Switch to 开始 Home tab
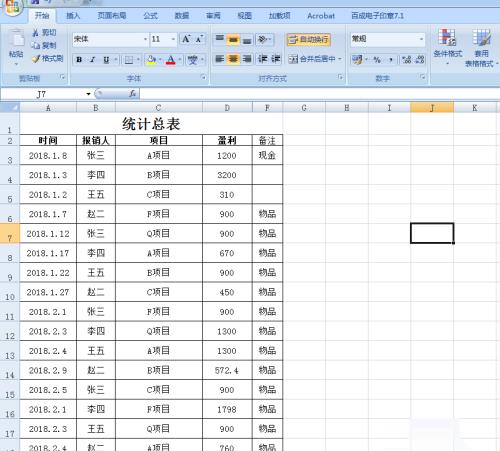The width and height of the screenshot is (500, 451). coord(42,16)
